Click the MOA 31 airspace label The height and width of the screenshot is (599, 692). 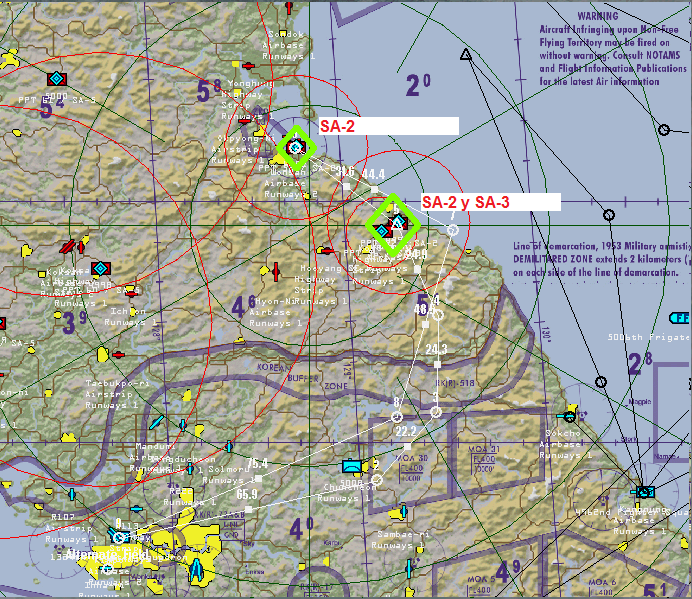[x=484, y=449]
